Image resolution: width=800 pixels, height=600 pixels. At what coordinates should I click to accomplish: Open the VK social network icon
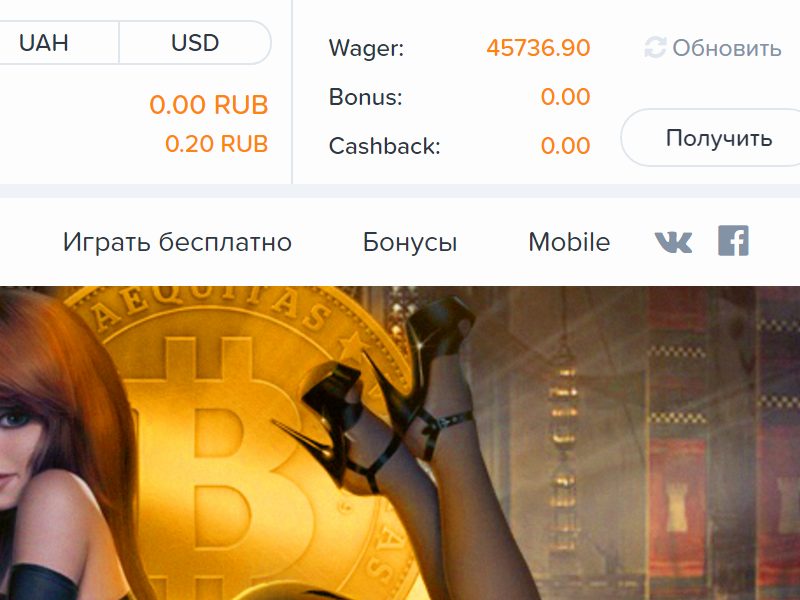673,242
